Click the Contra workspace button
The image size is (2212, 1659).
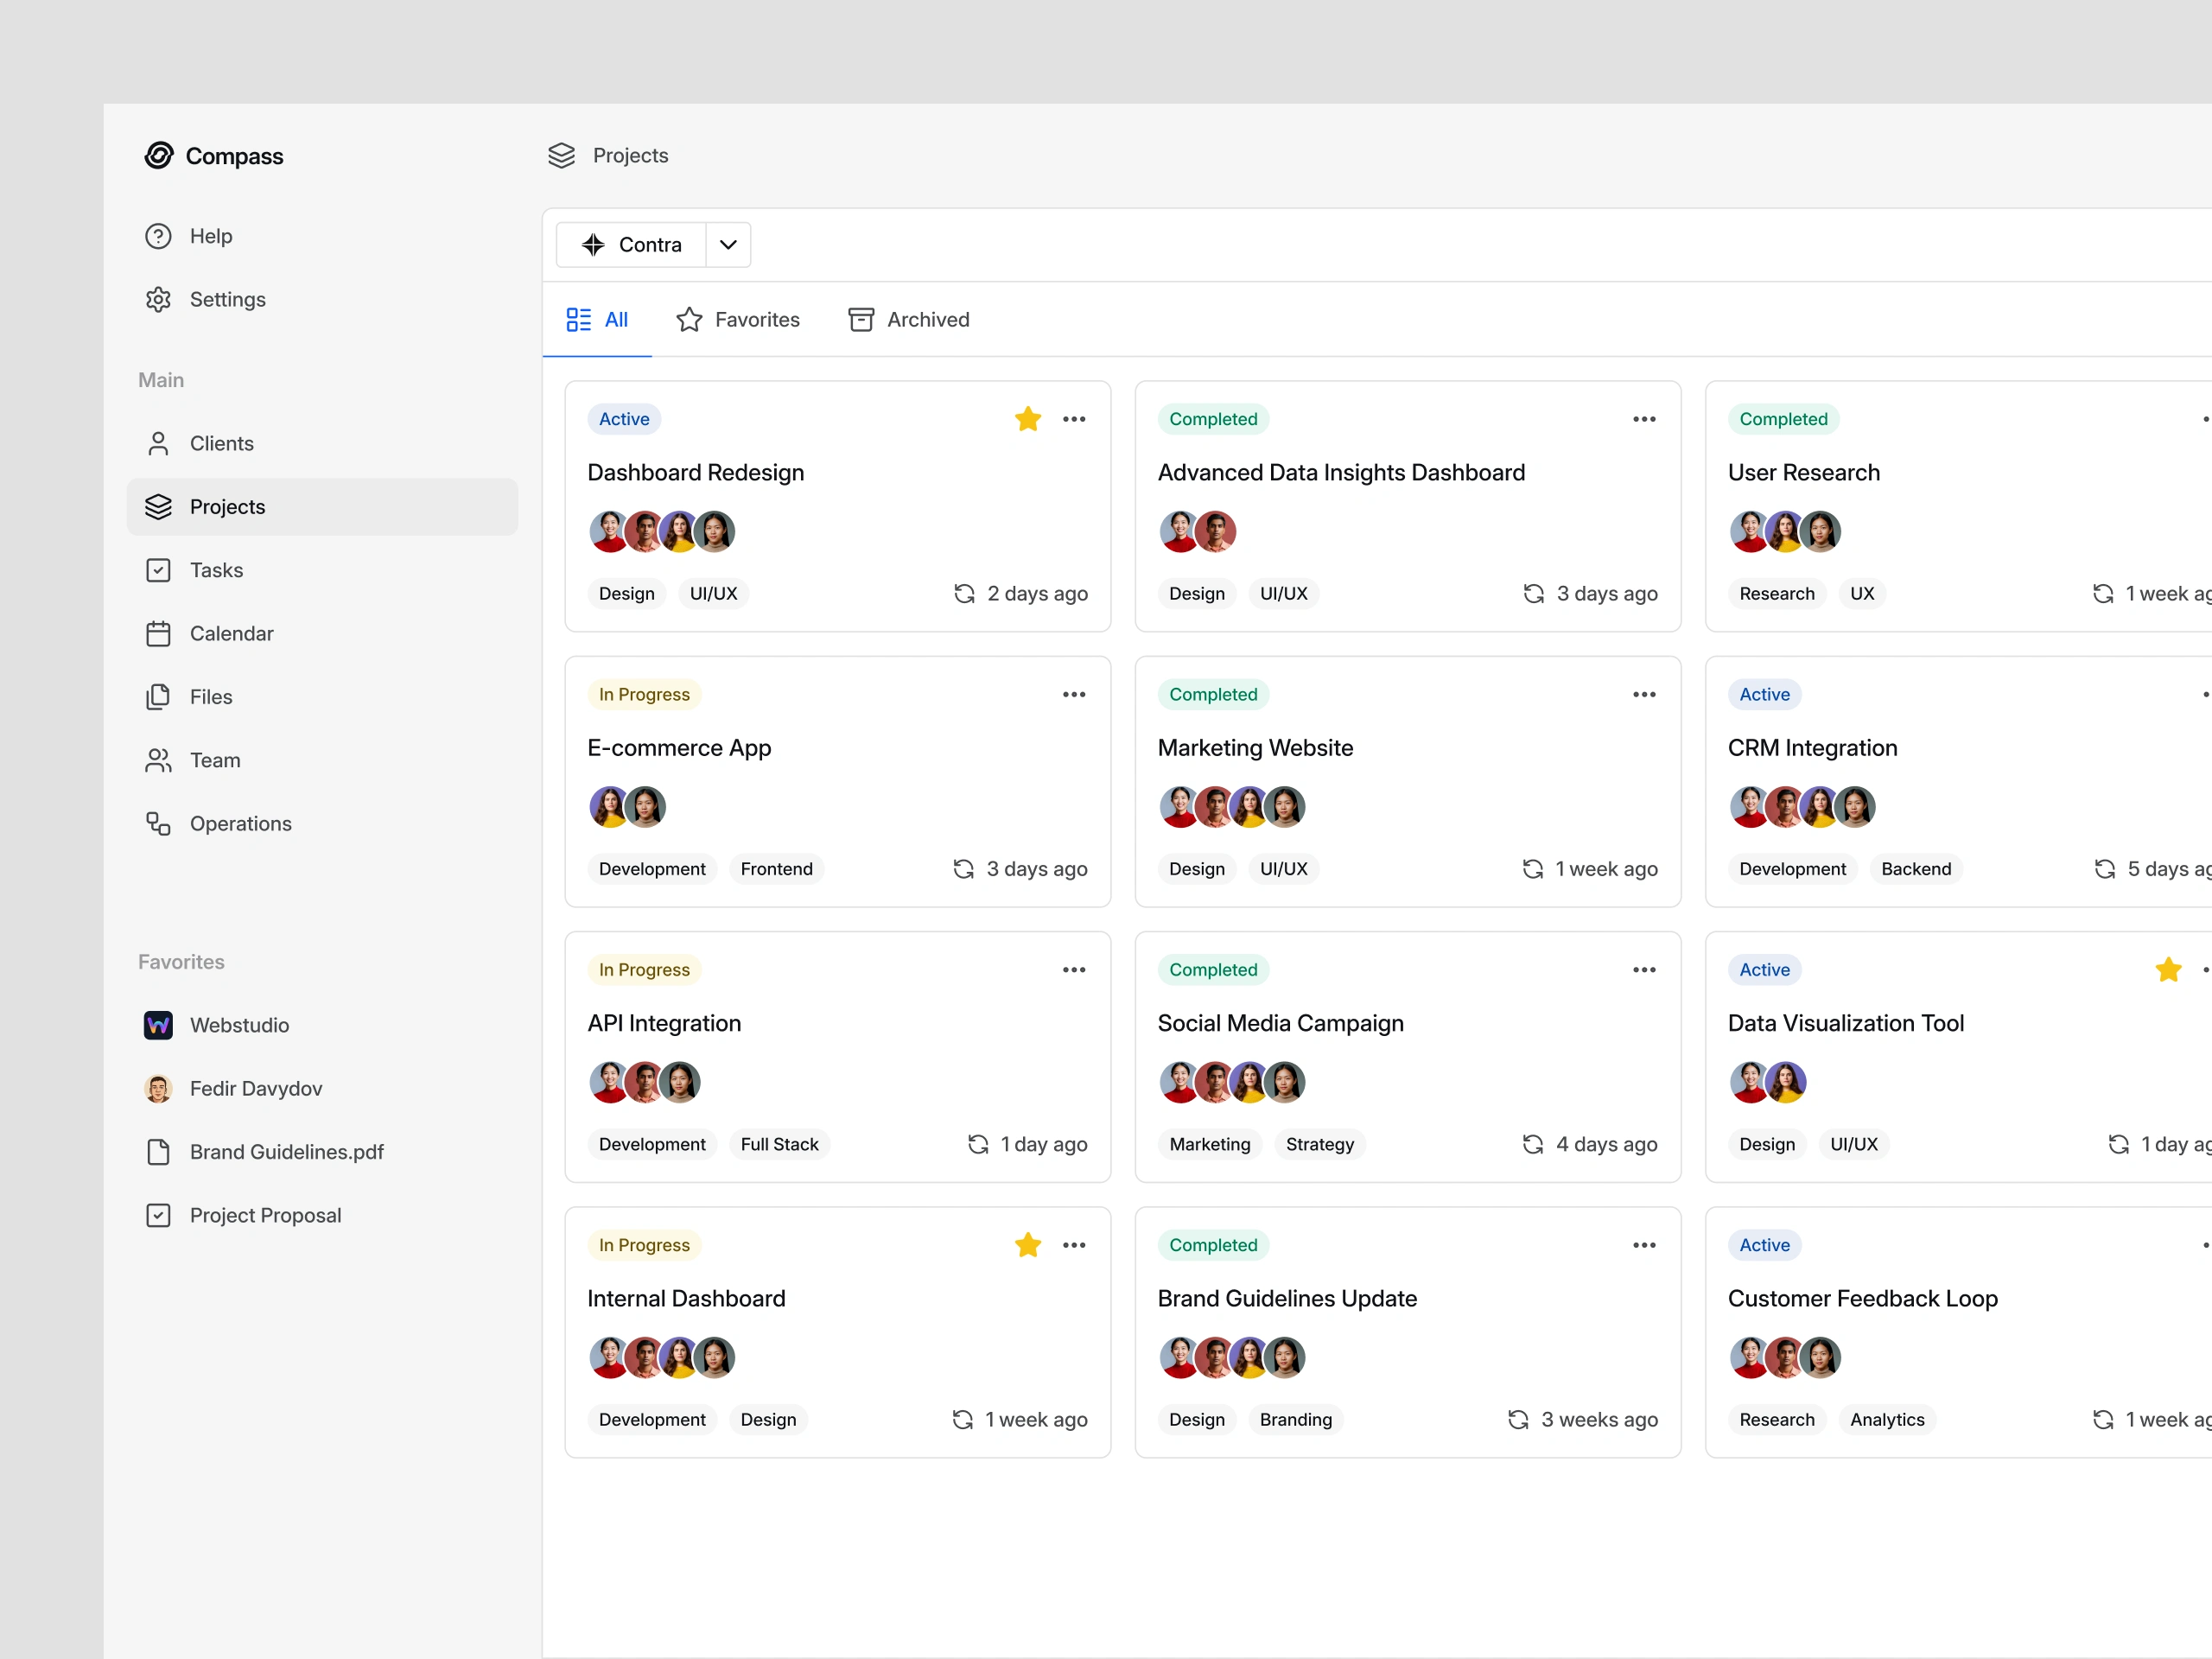pyautogui.click(x=632, y=245)
